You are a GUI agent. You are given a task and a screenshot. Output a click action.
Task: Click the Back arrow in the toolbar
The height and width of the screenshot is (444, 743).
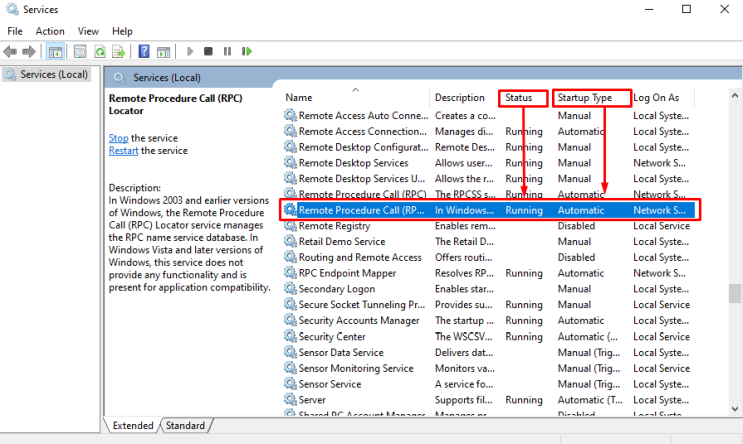point(11,51)
